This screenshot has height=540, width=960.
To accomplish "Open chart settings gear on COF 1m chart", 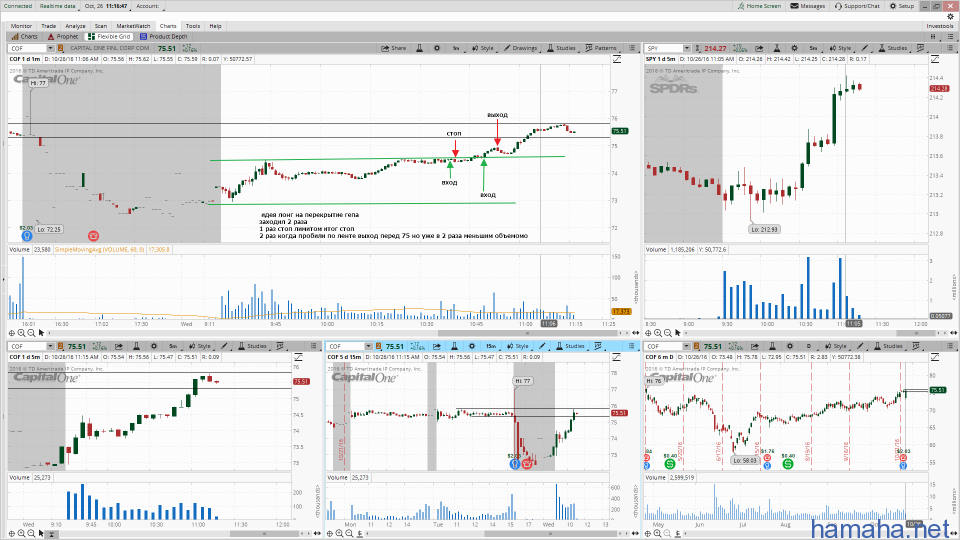I will 437,48.
